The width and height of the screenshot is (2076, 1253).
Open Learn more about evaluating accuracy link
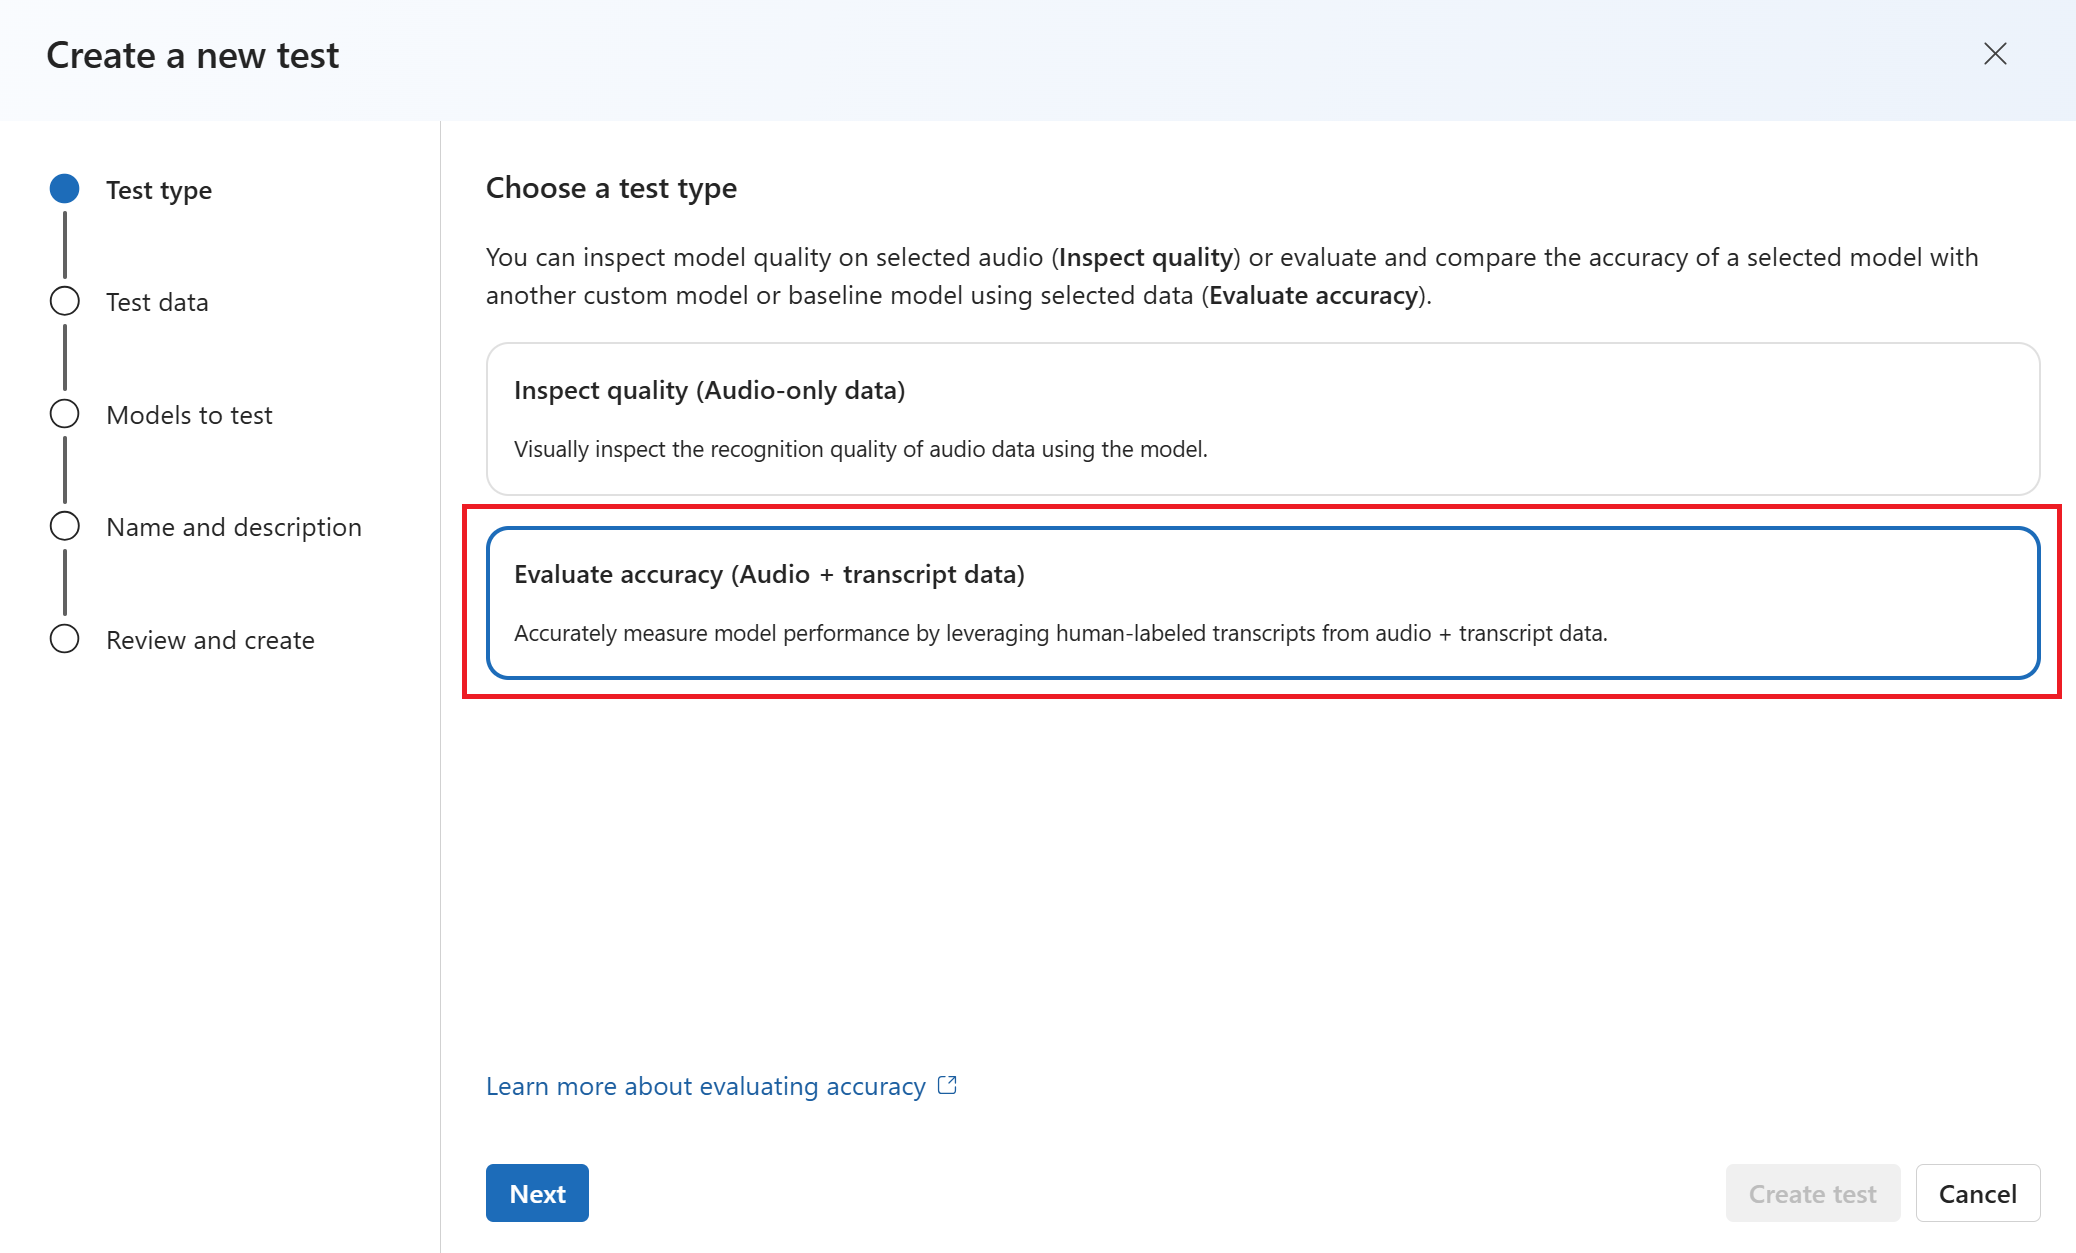pos(705,1086)
